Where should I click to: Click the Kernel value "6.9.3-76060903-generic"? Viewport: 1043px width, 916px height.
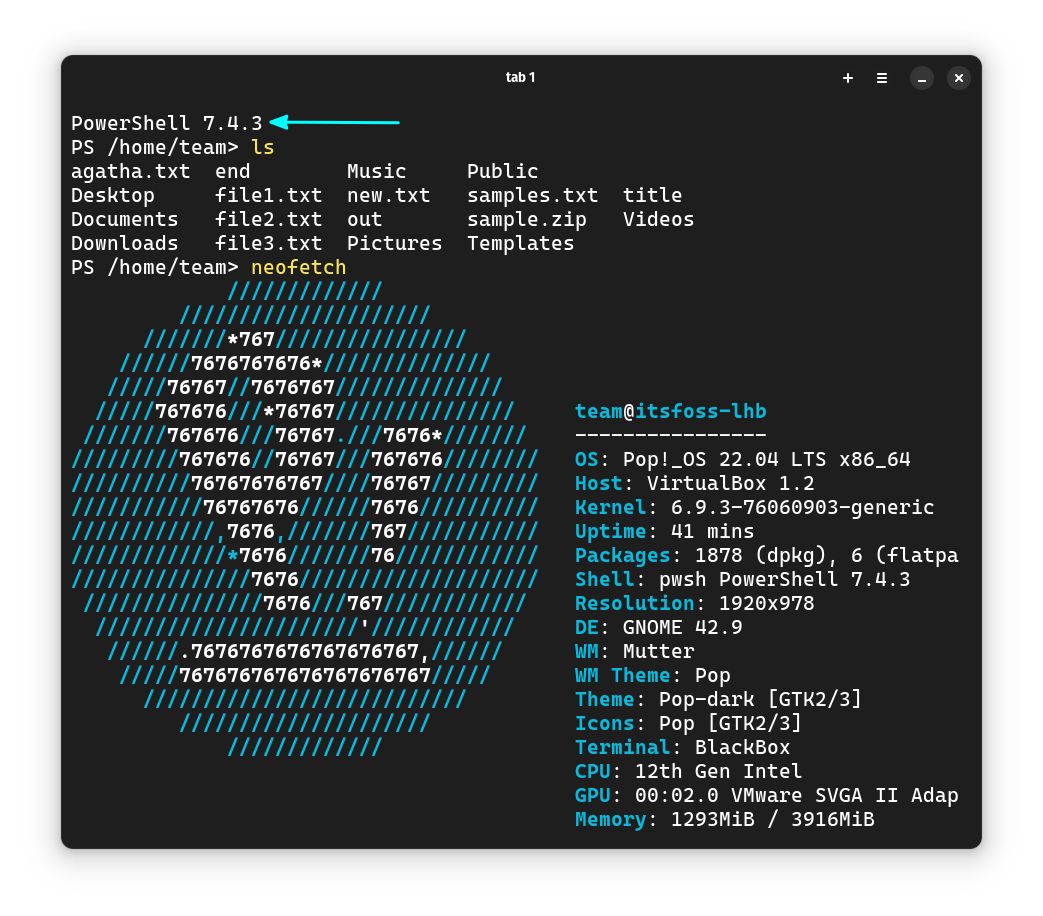(802, 507)
